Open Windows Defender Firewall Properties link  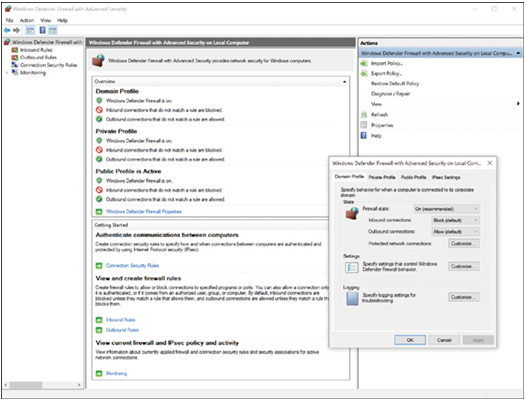[144, 211]
